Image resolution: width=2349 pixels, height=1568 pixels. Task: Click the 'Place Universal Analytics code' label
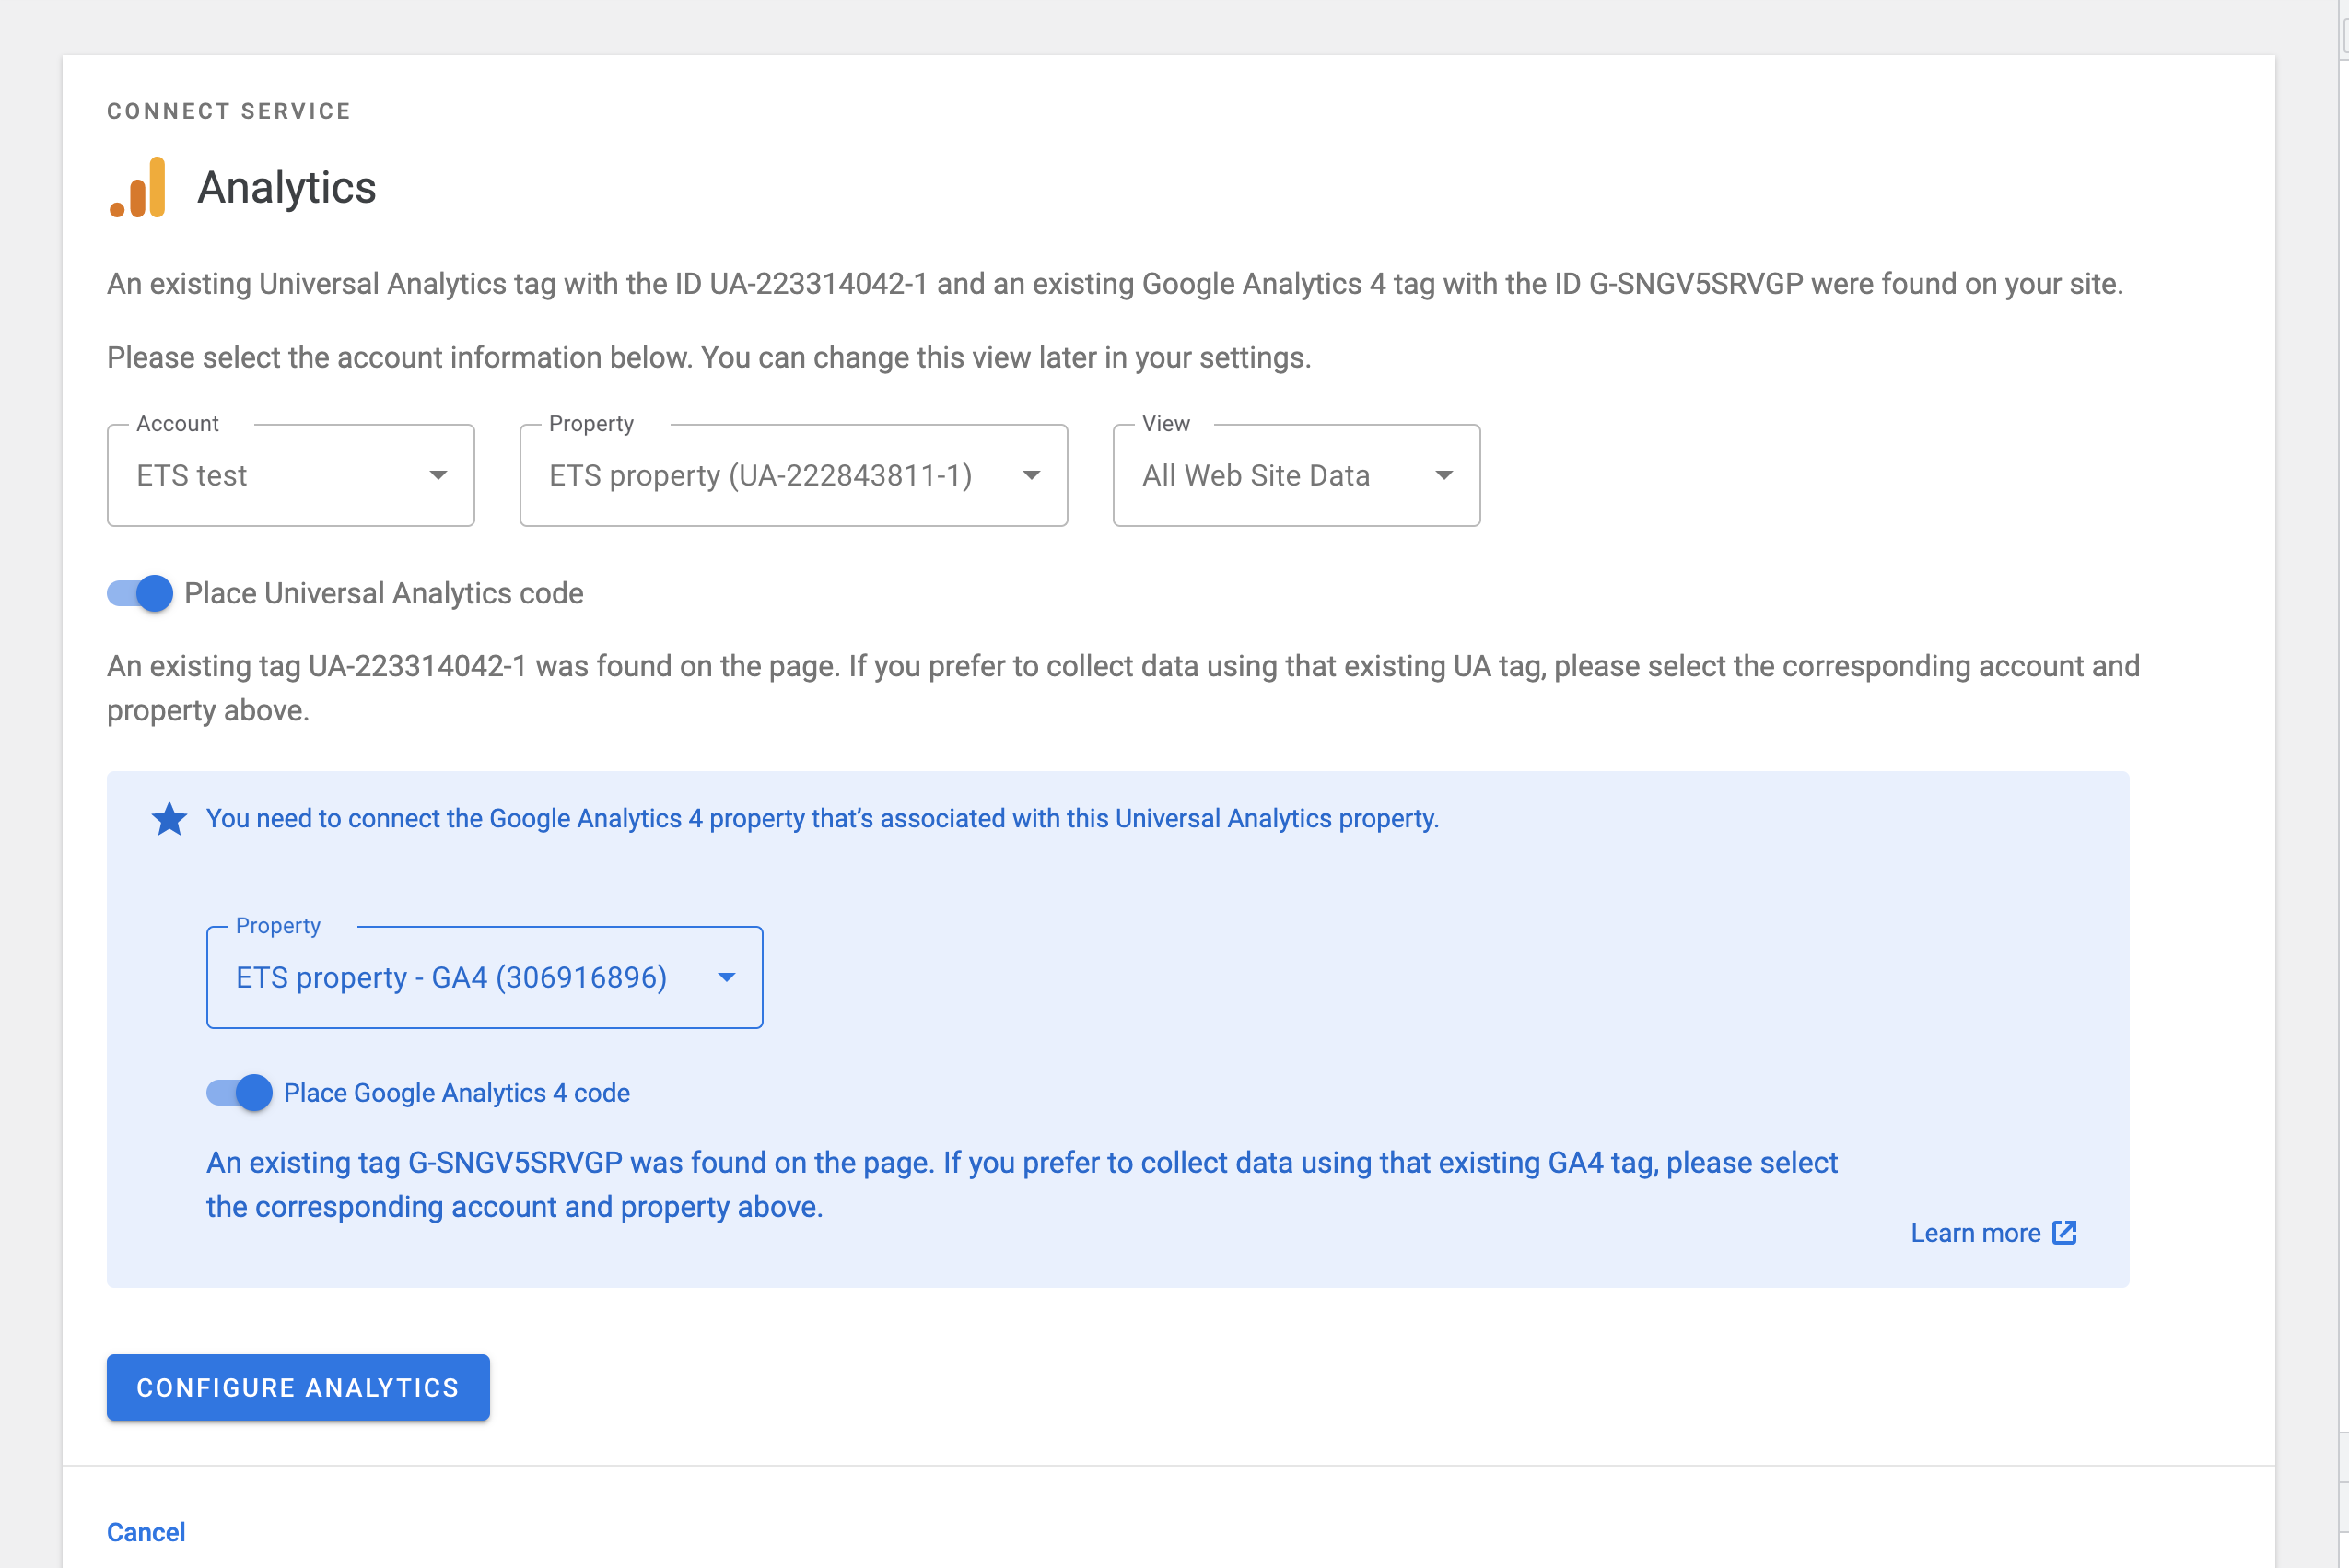[384, 593]
